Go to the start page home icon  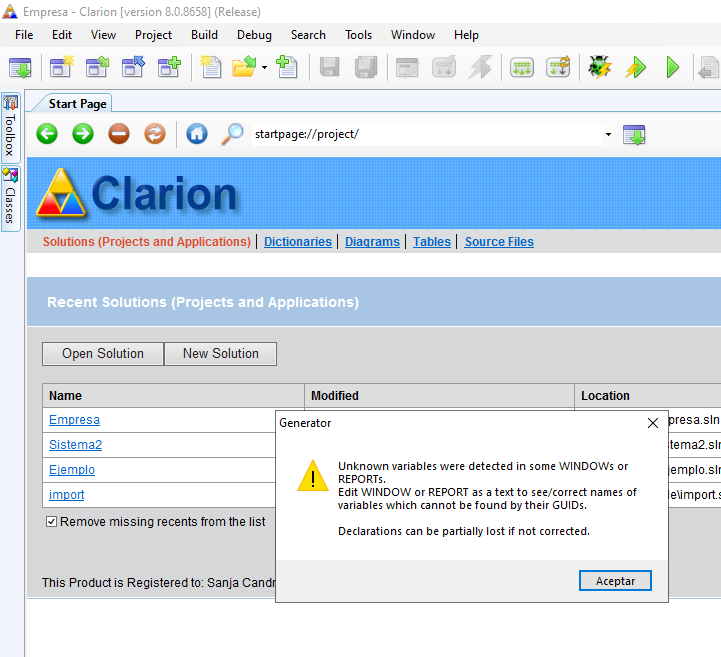point(197,134)
